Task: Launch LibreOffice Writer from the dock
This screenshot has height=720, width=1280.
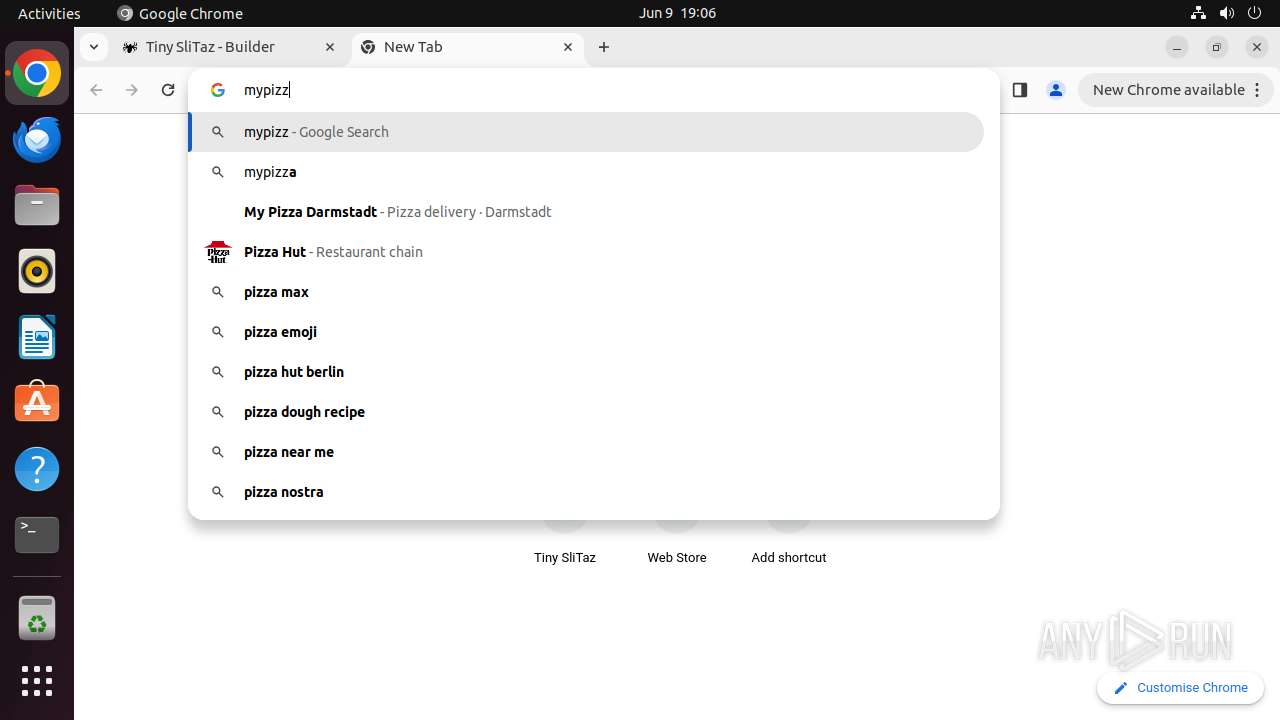Action: [37, 337]
